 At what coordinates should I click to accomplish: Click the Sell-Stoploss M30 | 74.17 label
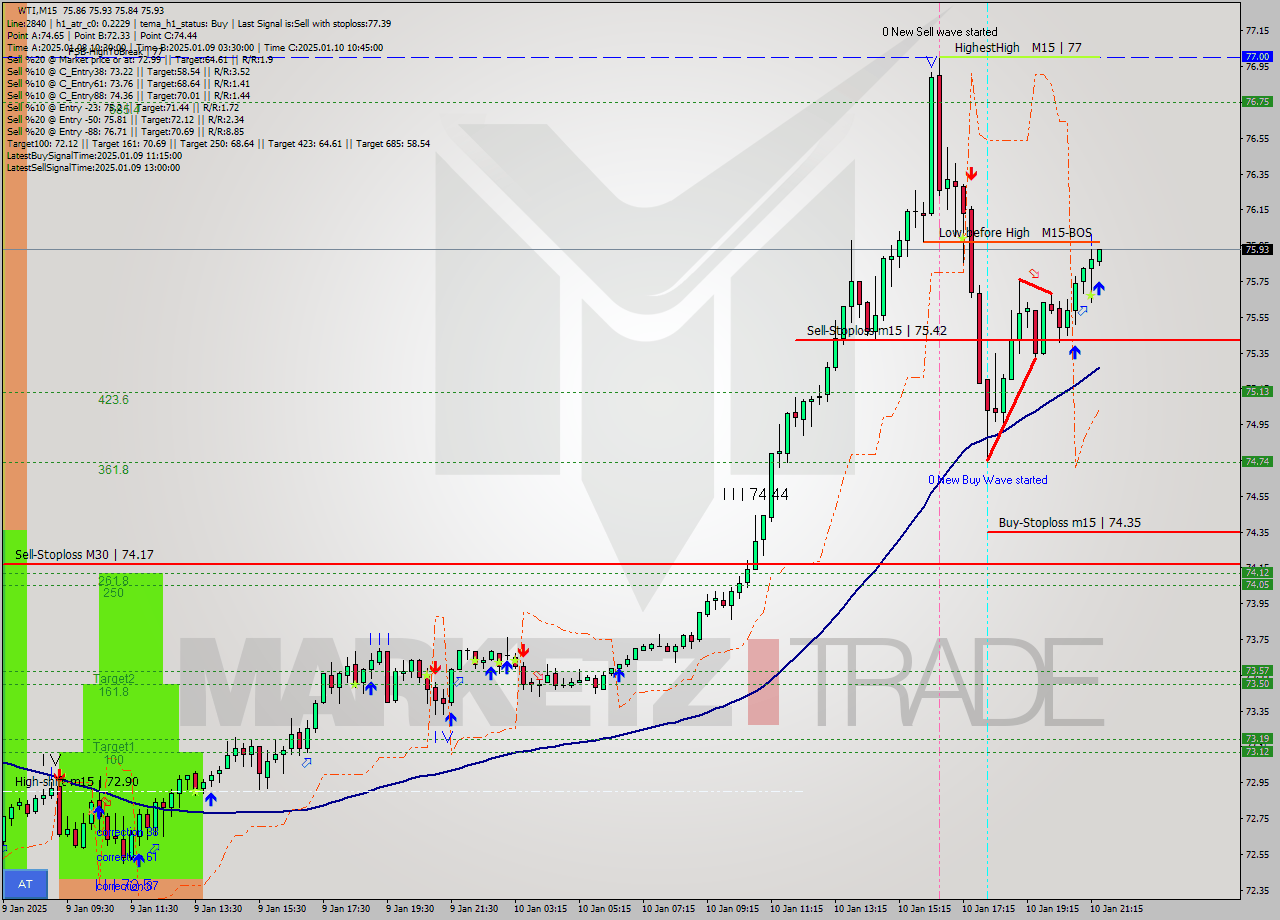coord(84,554)
